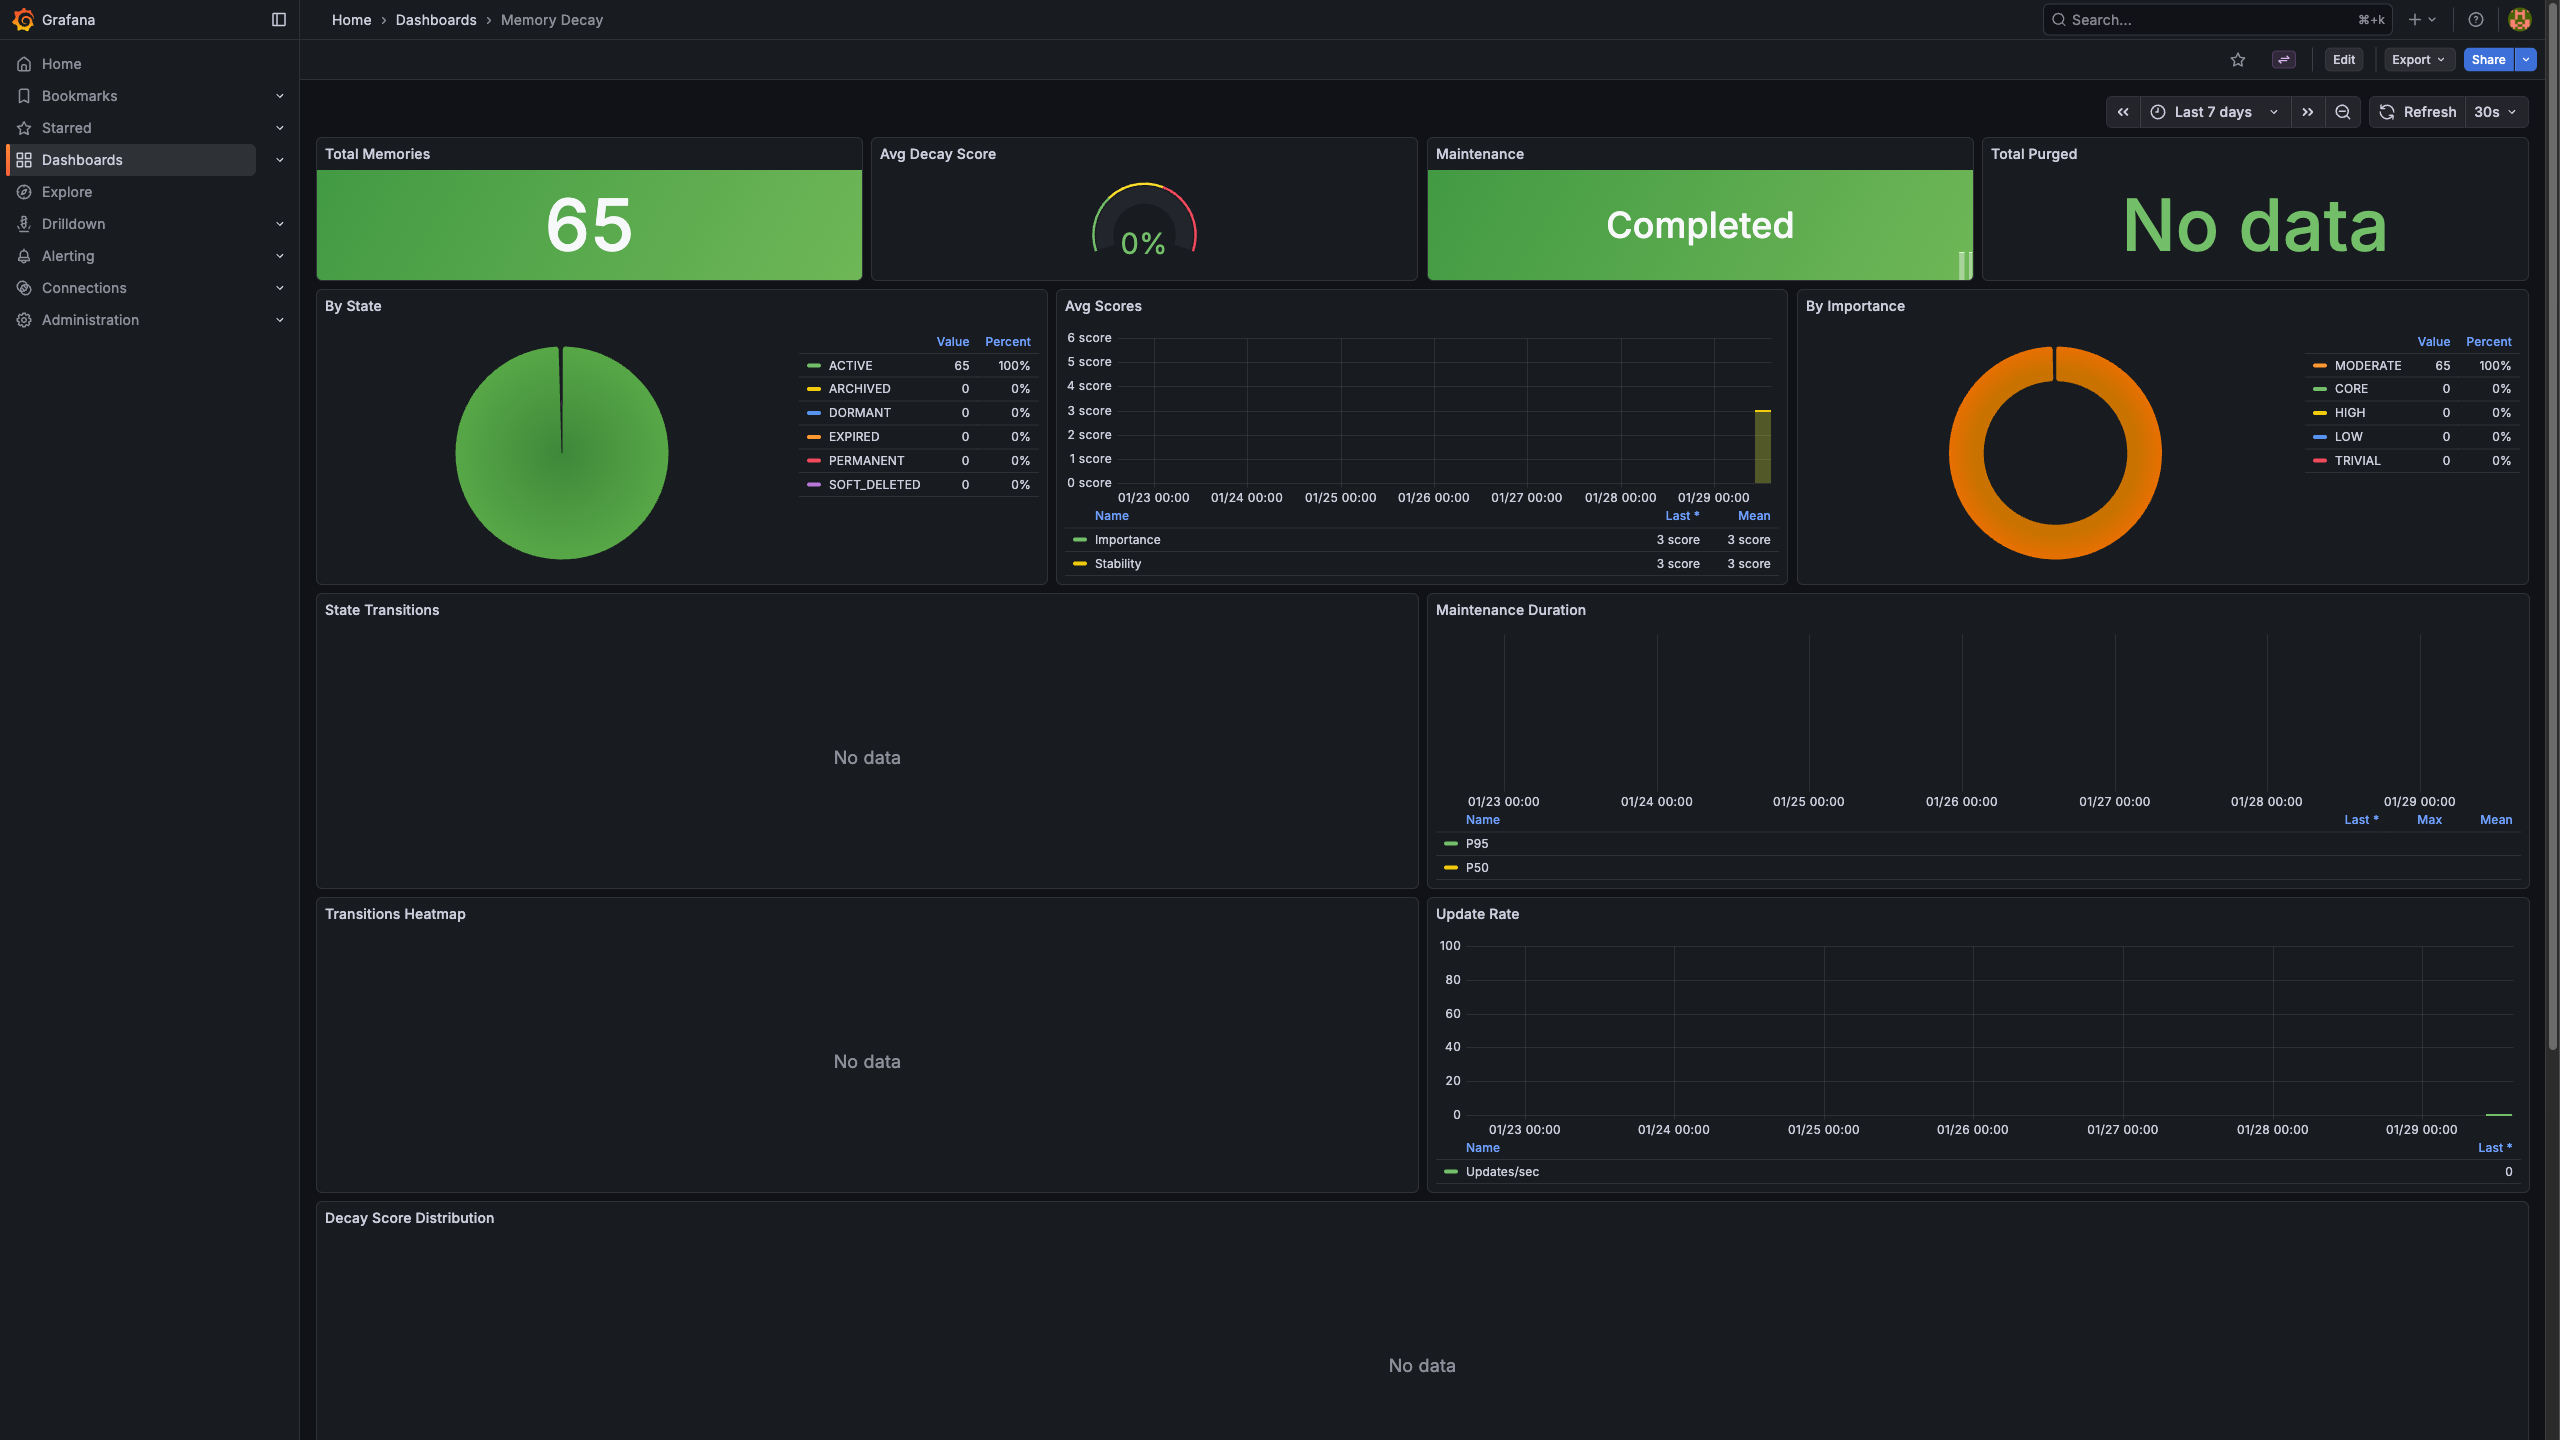Shift time range backward
This screenshot has width=2560, height=1440.
tap(2123, 112)
